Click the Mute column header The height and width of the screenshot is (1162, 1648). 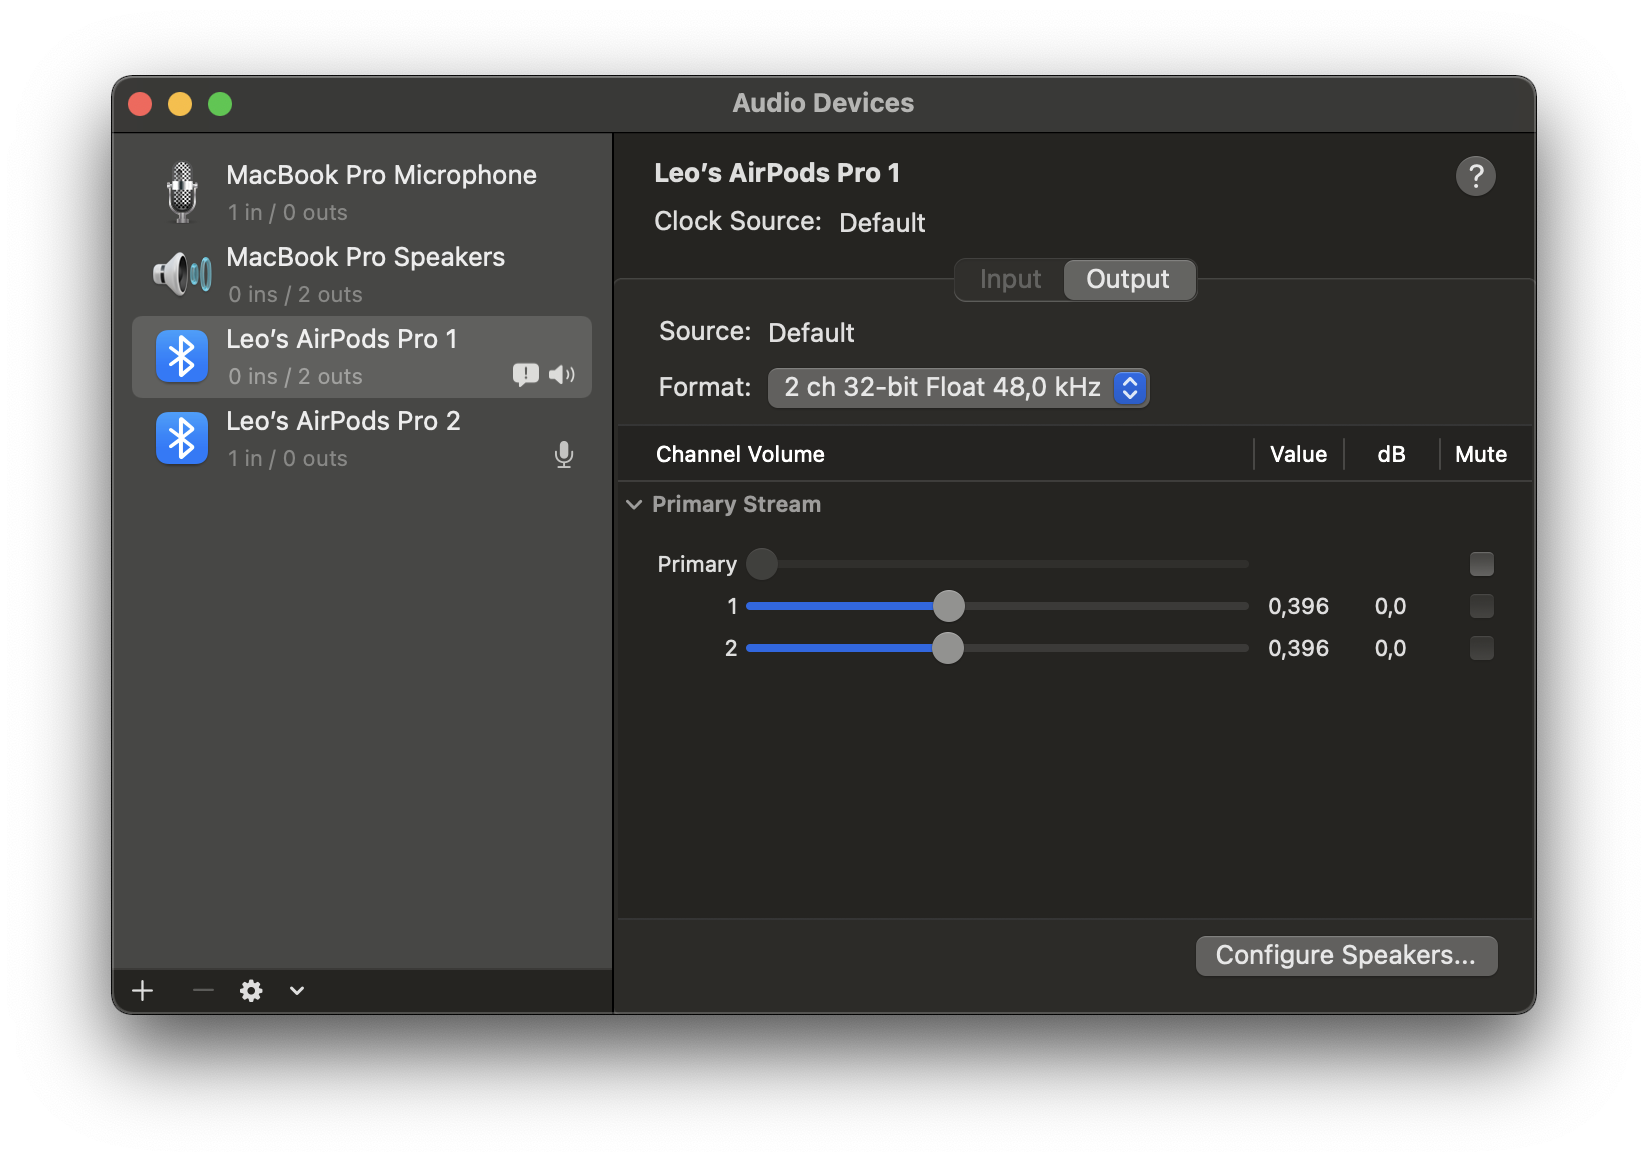pos(1481,454)
